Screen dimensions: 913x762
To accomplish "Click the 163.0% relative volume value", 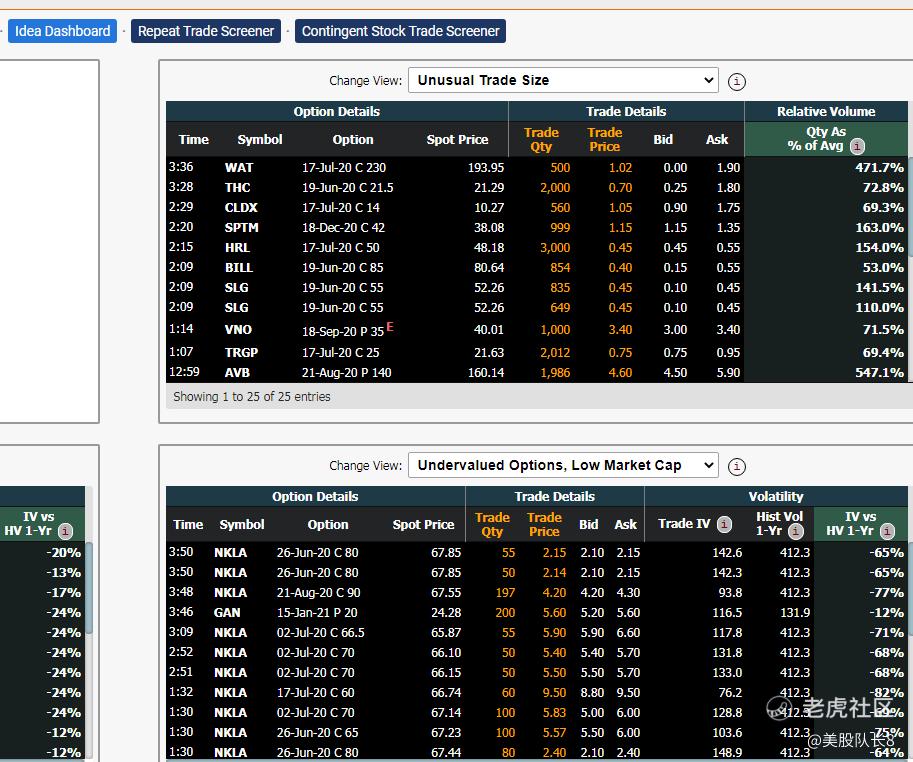I will [879, 228].
